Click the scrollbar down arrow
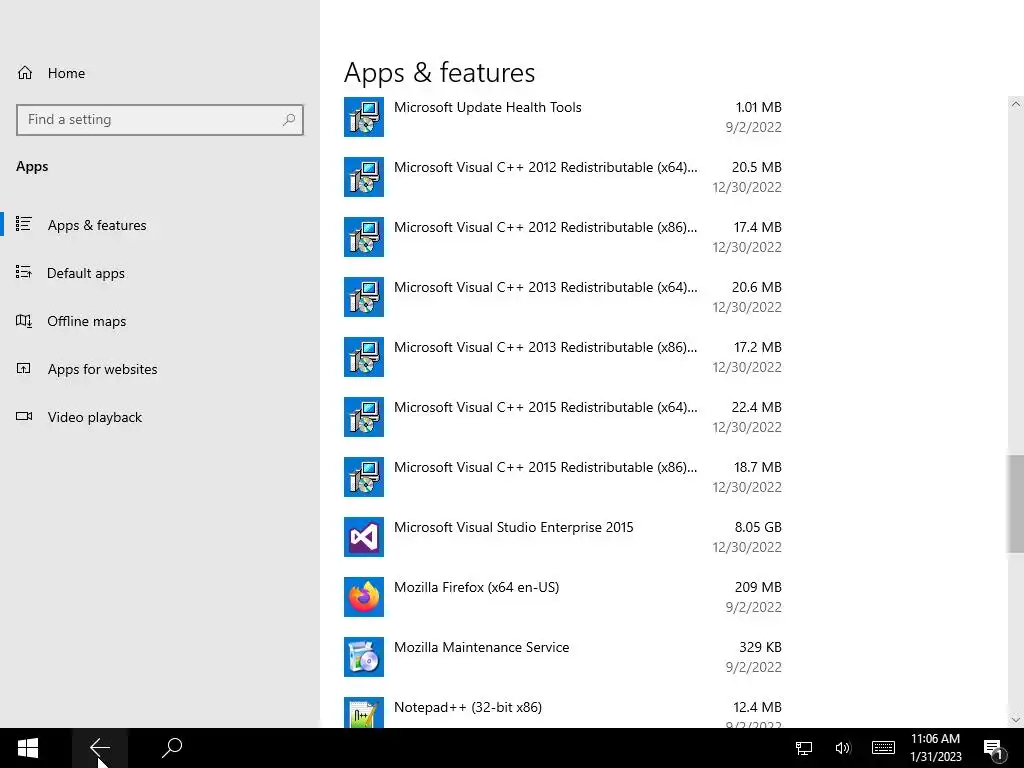 [1016, 720]
